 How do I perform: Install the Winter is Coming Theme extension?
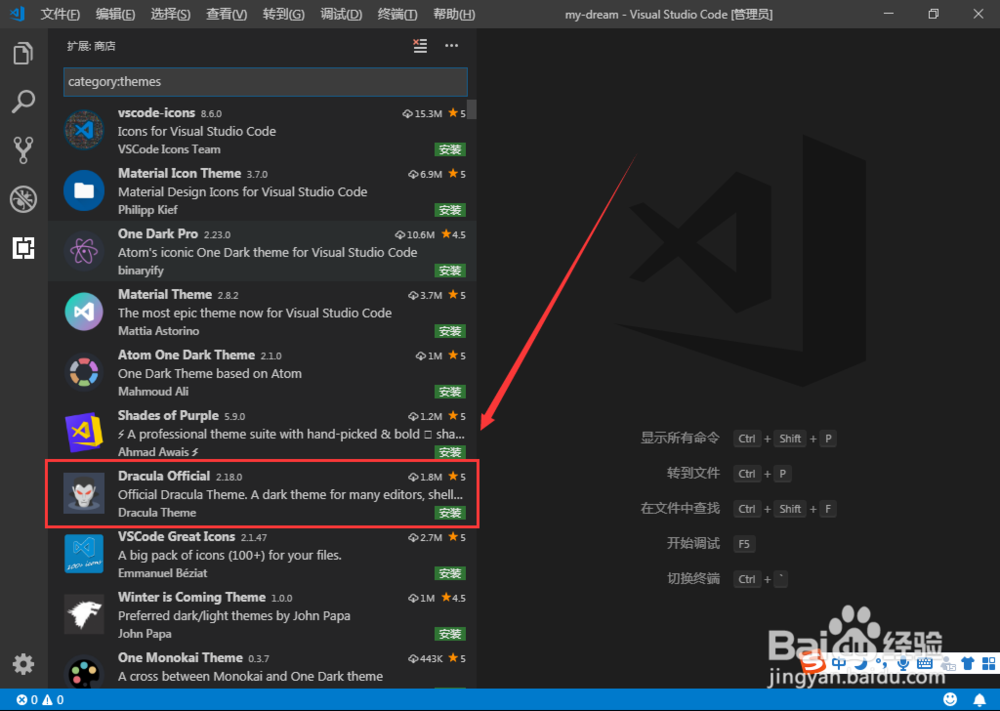(x=450, y=634)
